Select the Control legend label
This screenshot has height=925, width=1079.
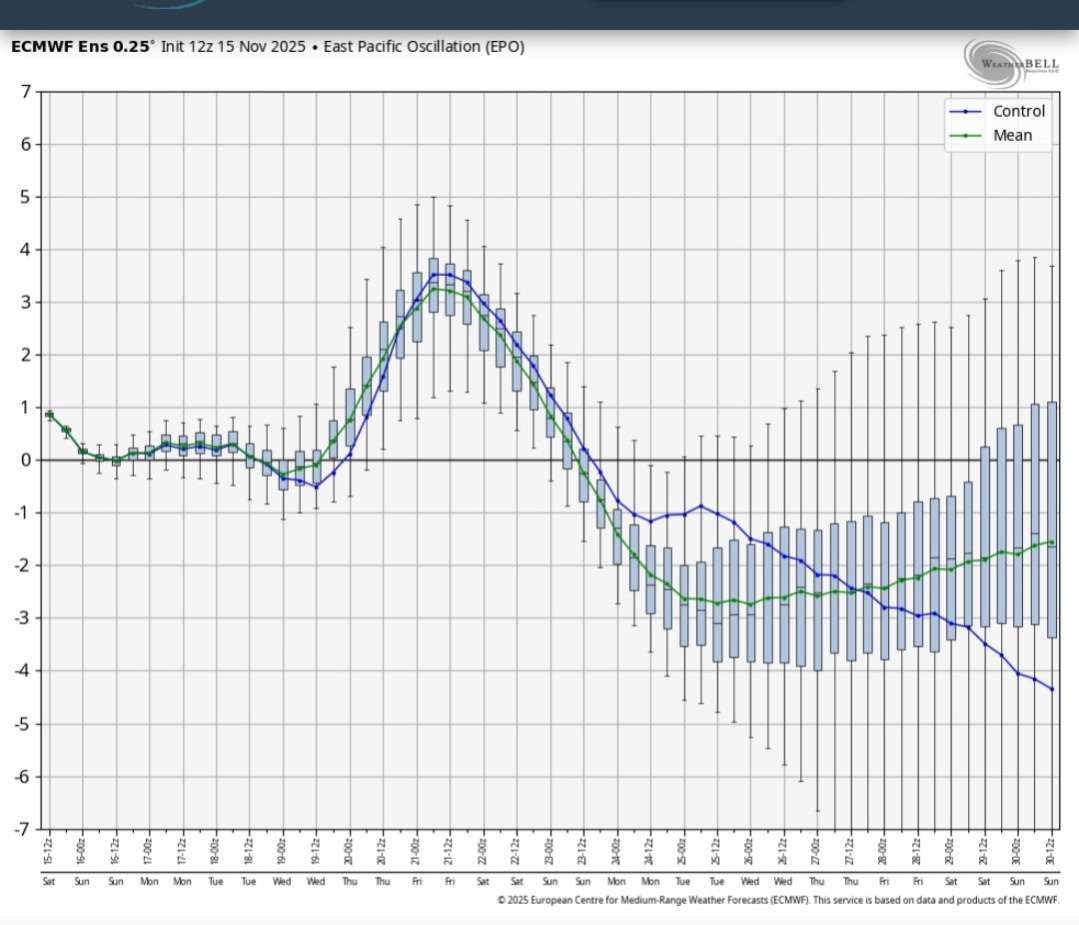1018,112
